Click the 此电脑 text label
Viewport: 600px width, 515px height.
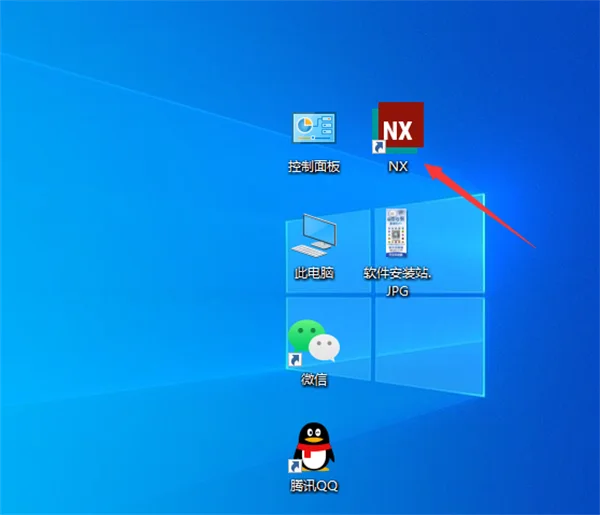[x=314, y=273]
